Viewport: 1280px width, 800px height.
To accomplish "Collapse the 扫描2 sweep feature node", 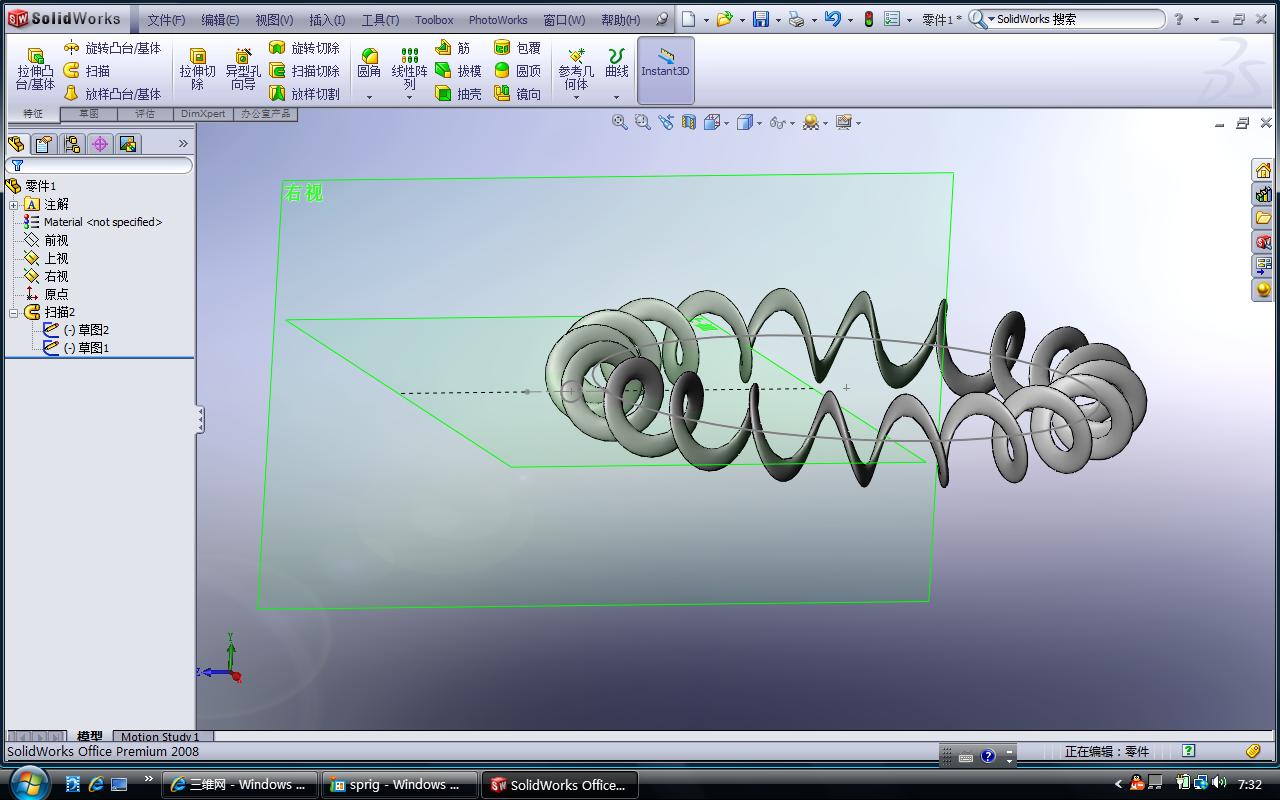I will coord(14,313).
